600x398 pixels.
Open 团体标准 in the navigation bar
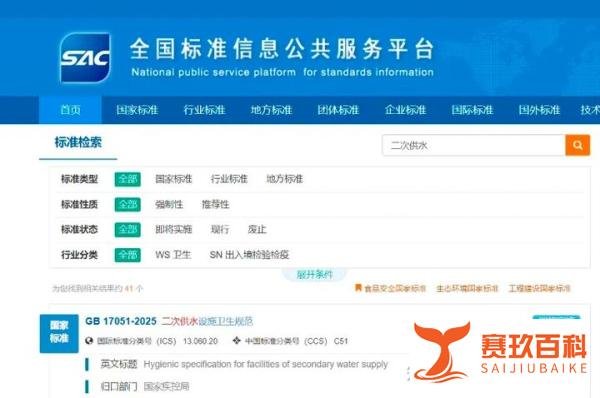click(x=338, y=110)
